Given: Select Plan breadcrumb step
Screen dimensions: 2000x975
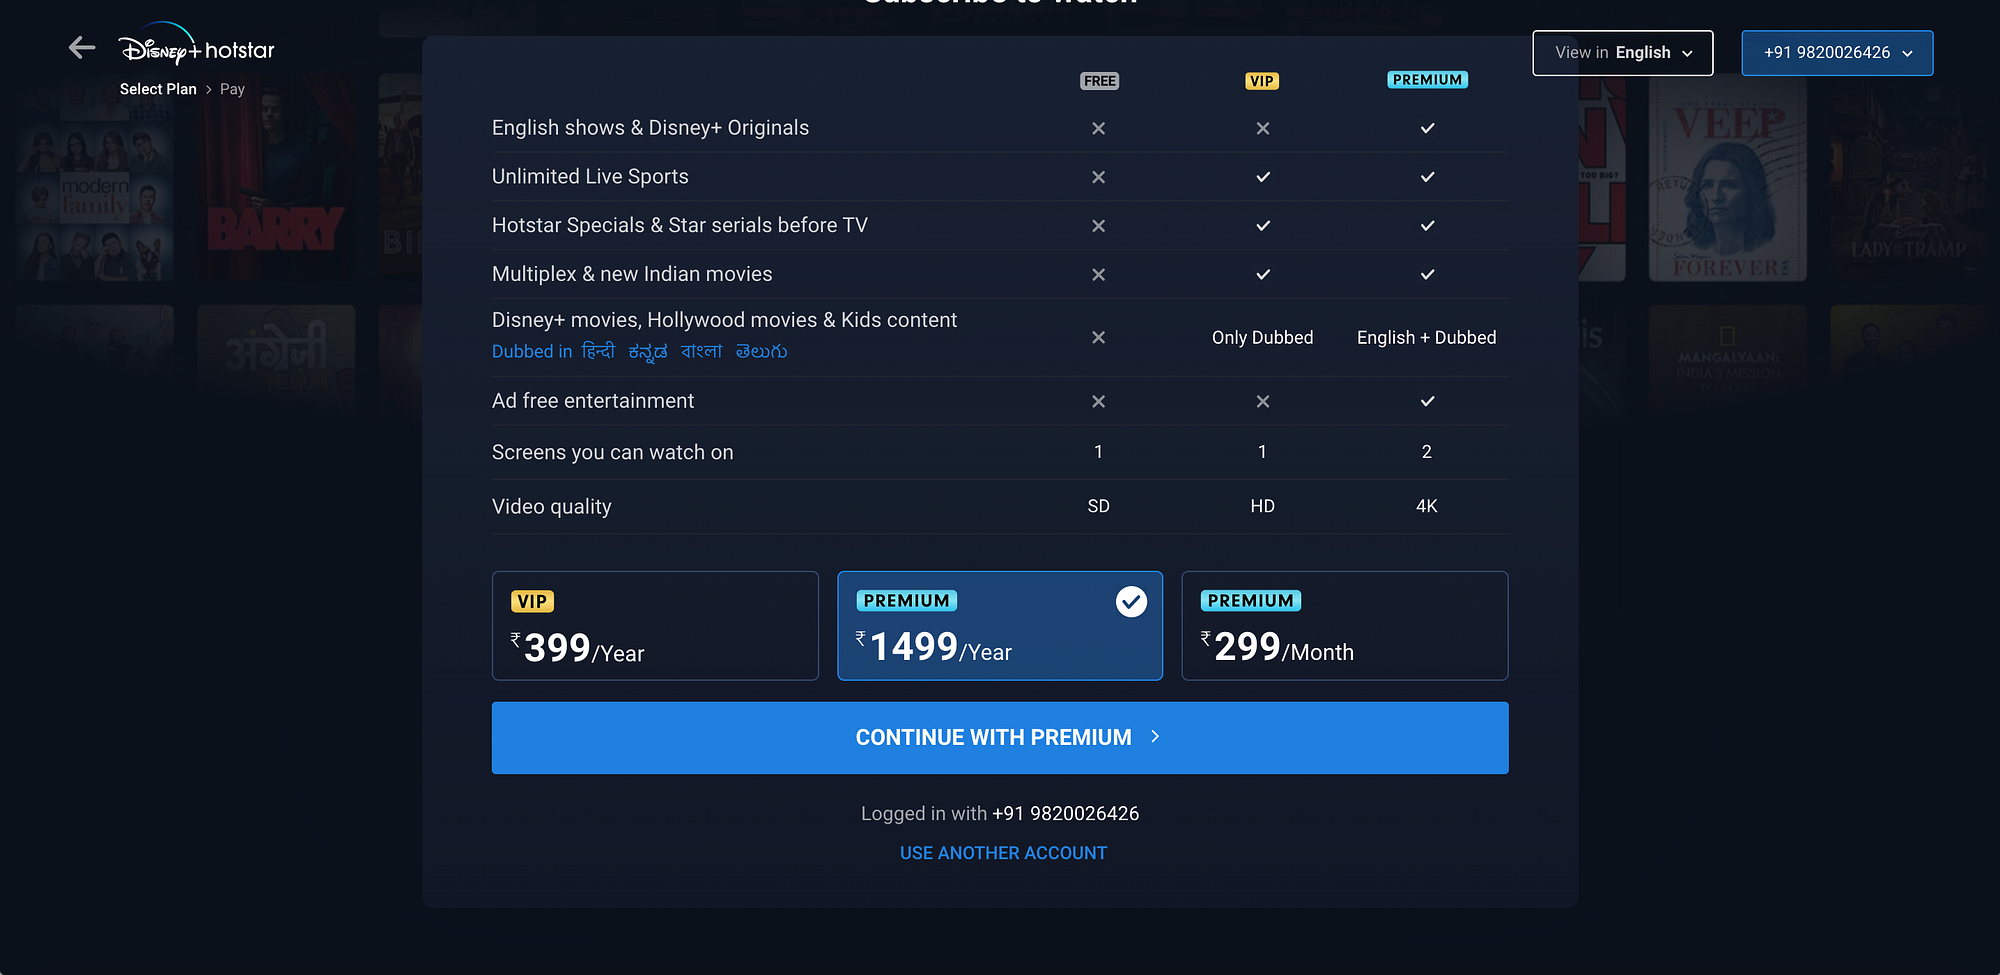Looking at the screenshot, I should coord(158,89).
